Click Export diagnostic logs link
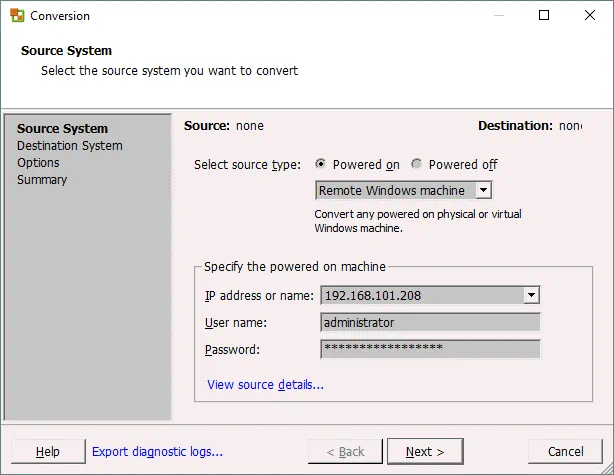Image resolution: width=614 pixels, height=475 pixels. [x=157, y=452]
